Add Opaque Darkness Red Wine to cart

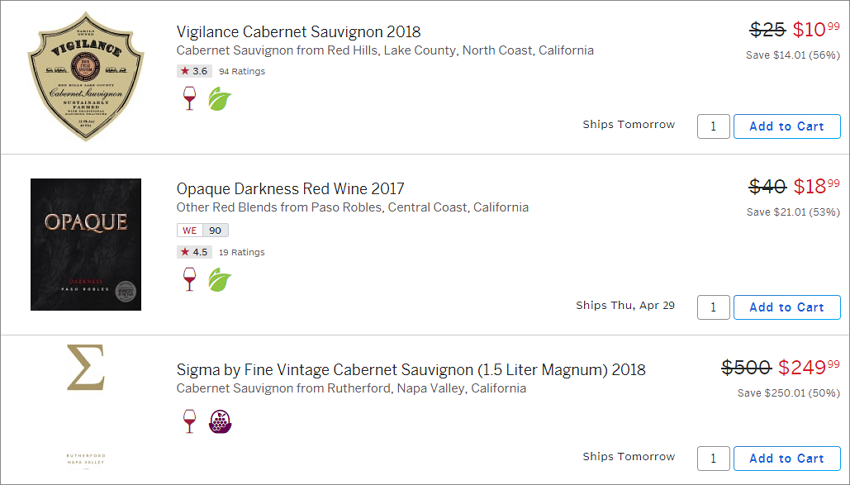[x=787, y=307]
